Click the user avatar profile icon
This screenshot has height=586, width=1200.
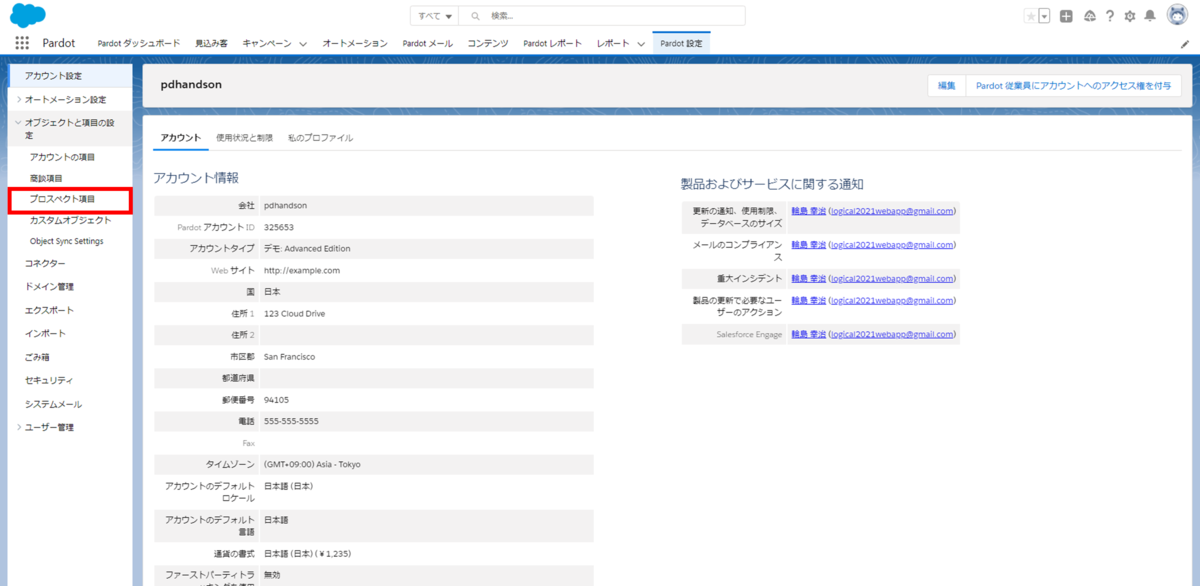(1176, 15)
